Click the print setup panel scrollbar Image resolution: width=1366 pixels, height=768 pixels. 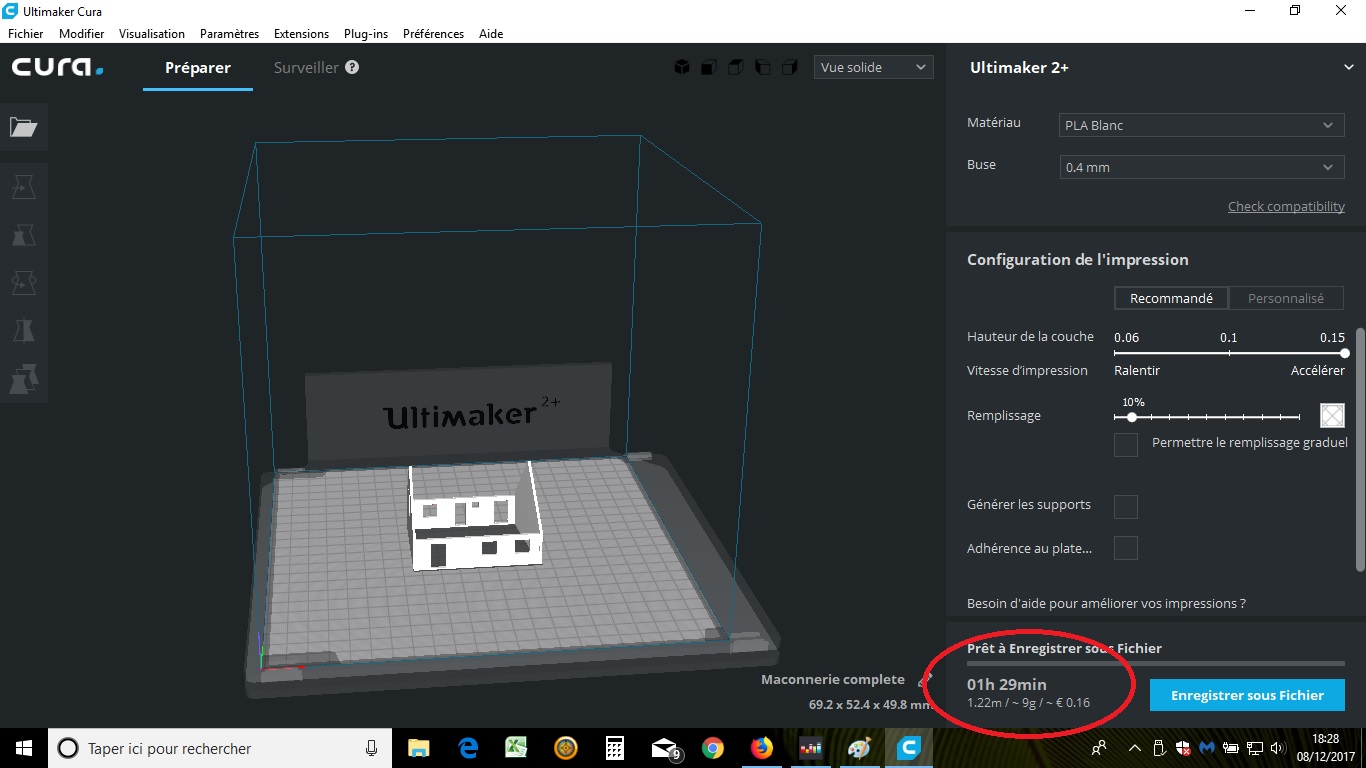[x=1359, y=450]
